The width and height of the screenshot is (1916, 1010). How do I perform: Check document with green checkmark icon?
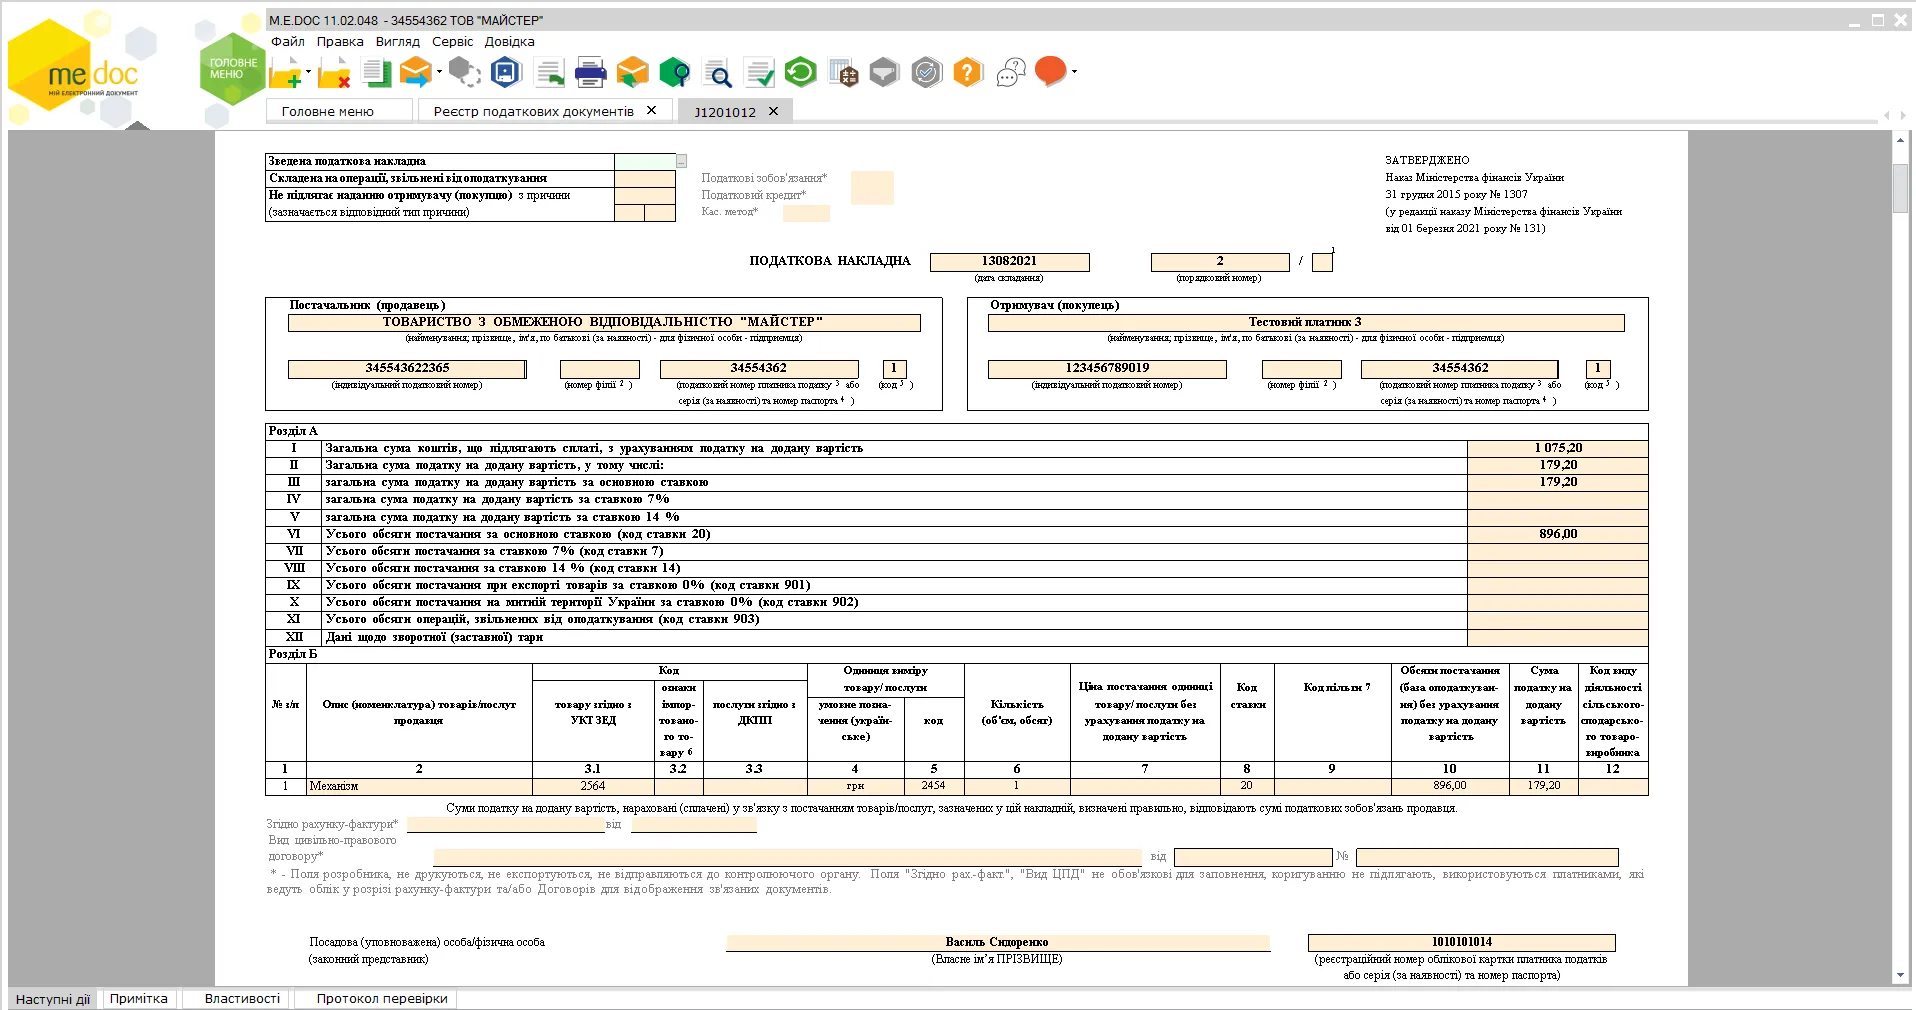pyautogui.click(x=759, y=72)
